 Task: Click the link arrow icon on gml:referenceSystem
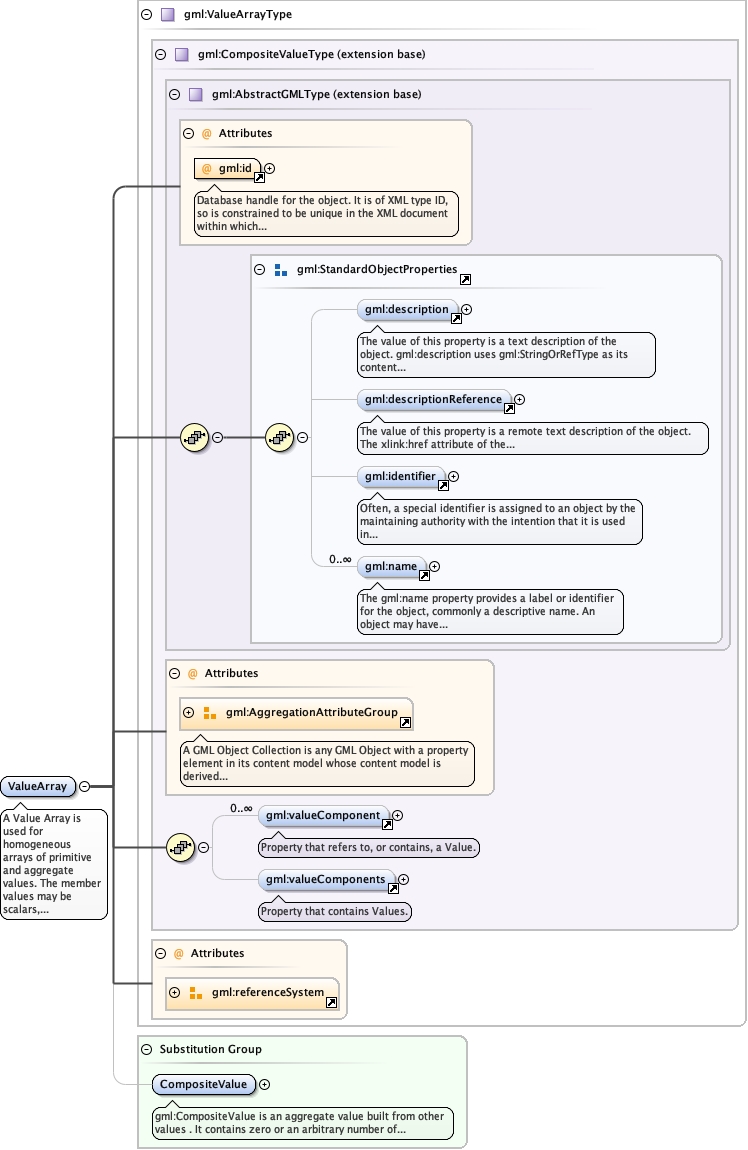pos(331,1002)
